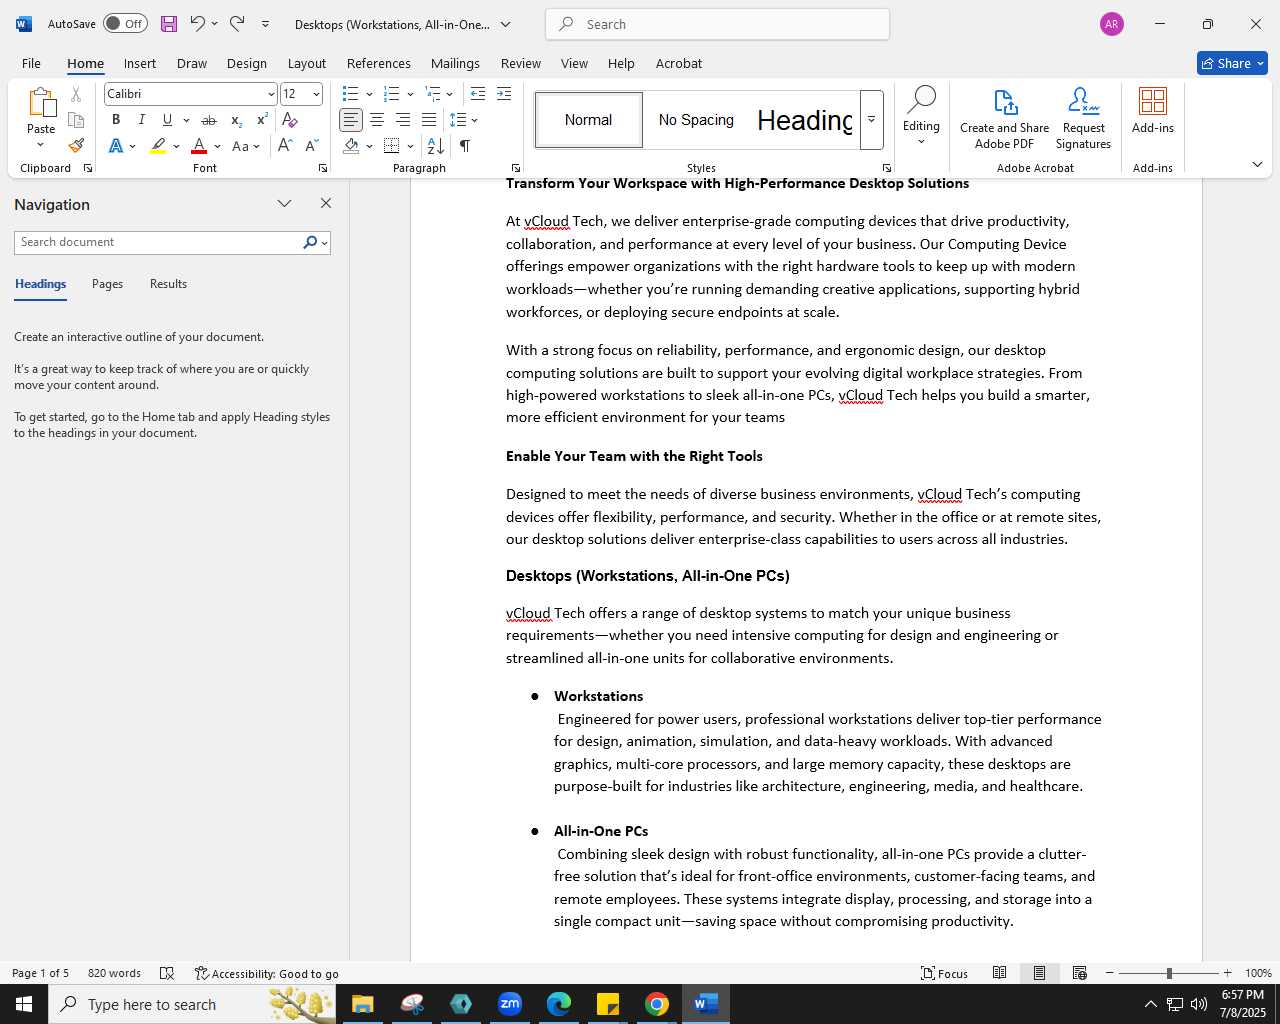Open the font name dropdown showing Calibri

point(271,94)
